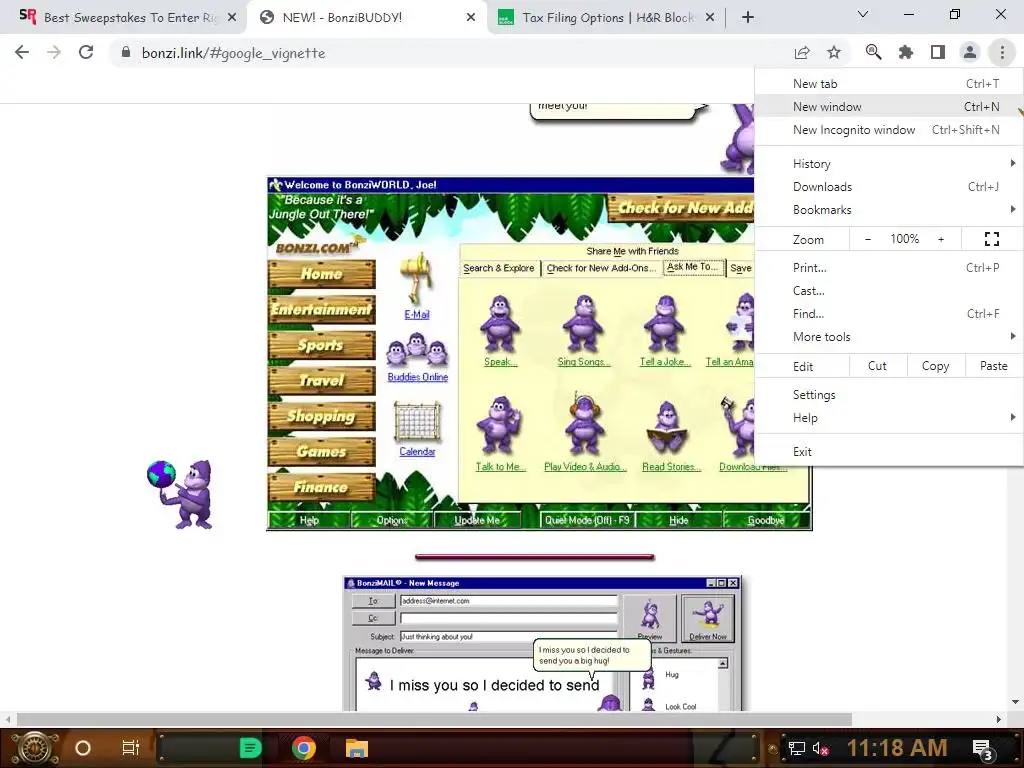Image resolution: width=1024 pixels, height=768 pixels.
Task: Close the Chrome three-dot menu button
Action: (1002, 52)
